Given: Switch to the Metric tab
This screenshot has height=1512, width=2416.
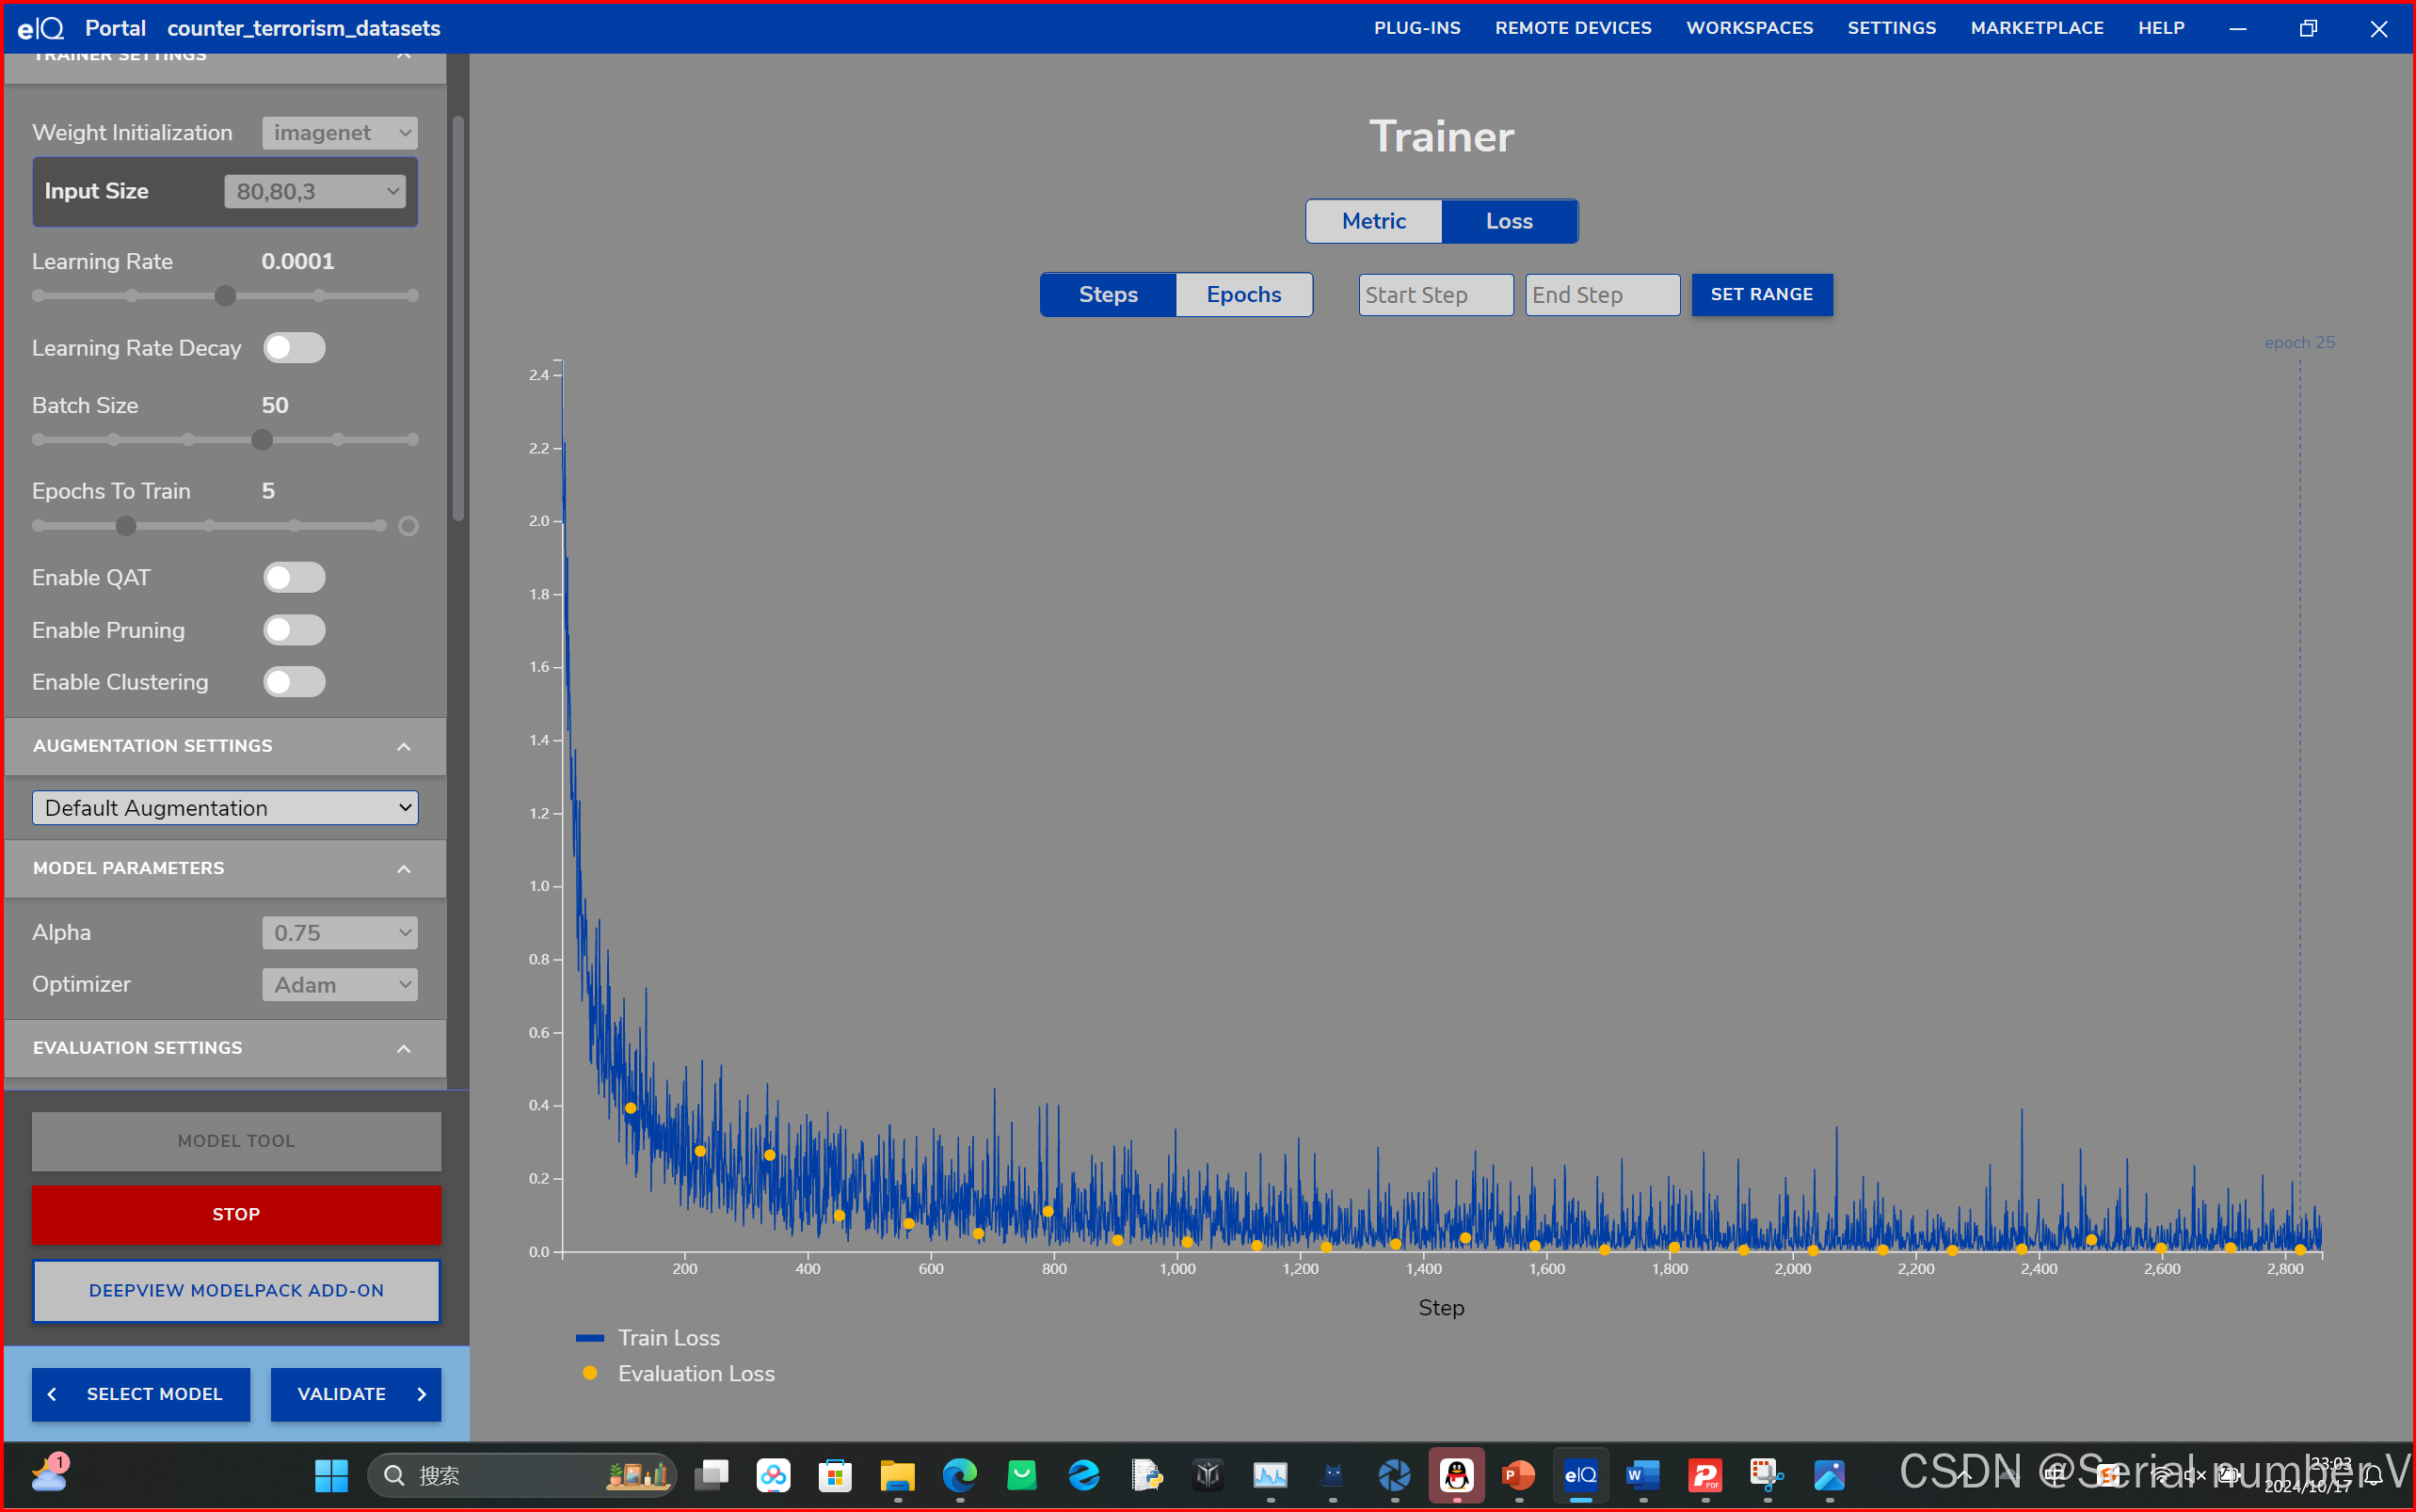Looking at the screenshot, I should tap(1373, 221).
